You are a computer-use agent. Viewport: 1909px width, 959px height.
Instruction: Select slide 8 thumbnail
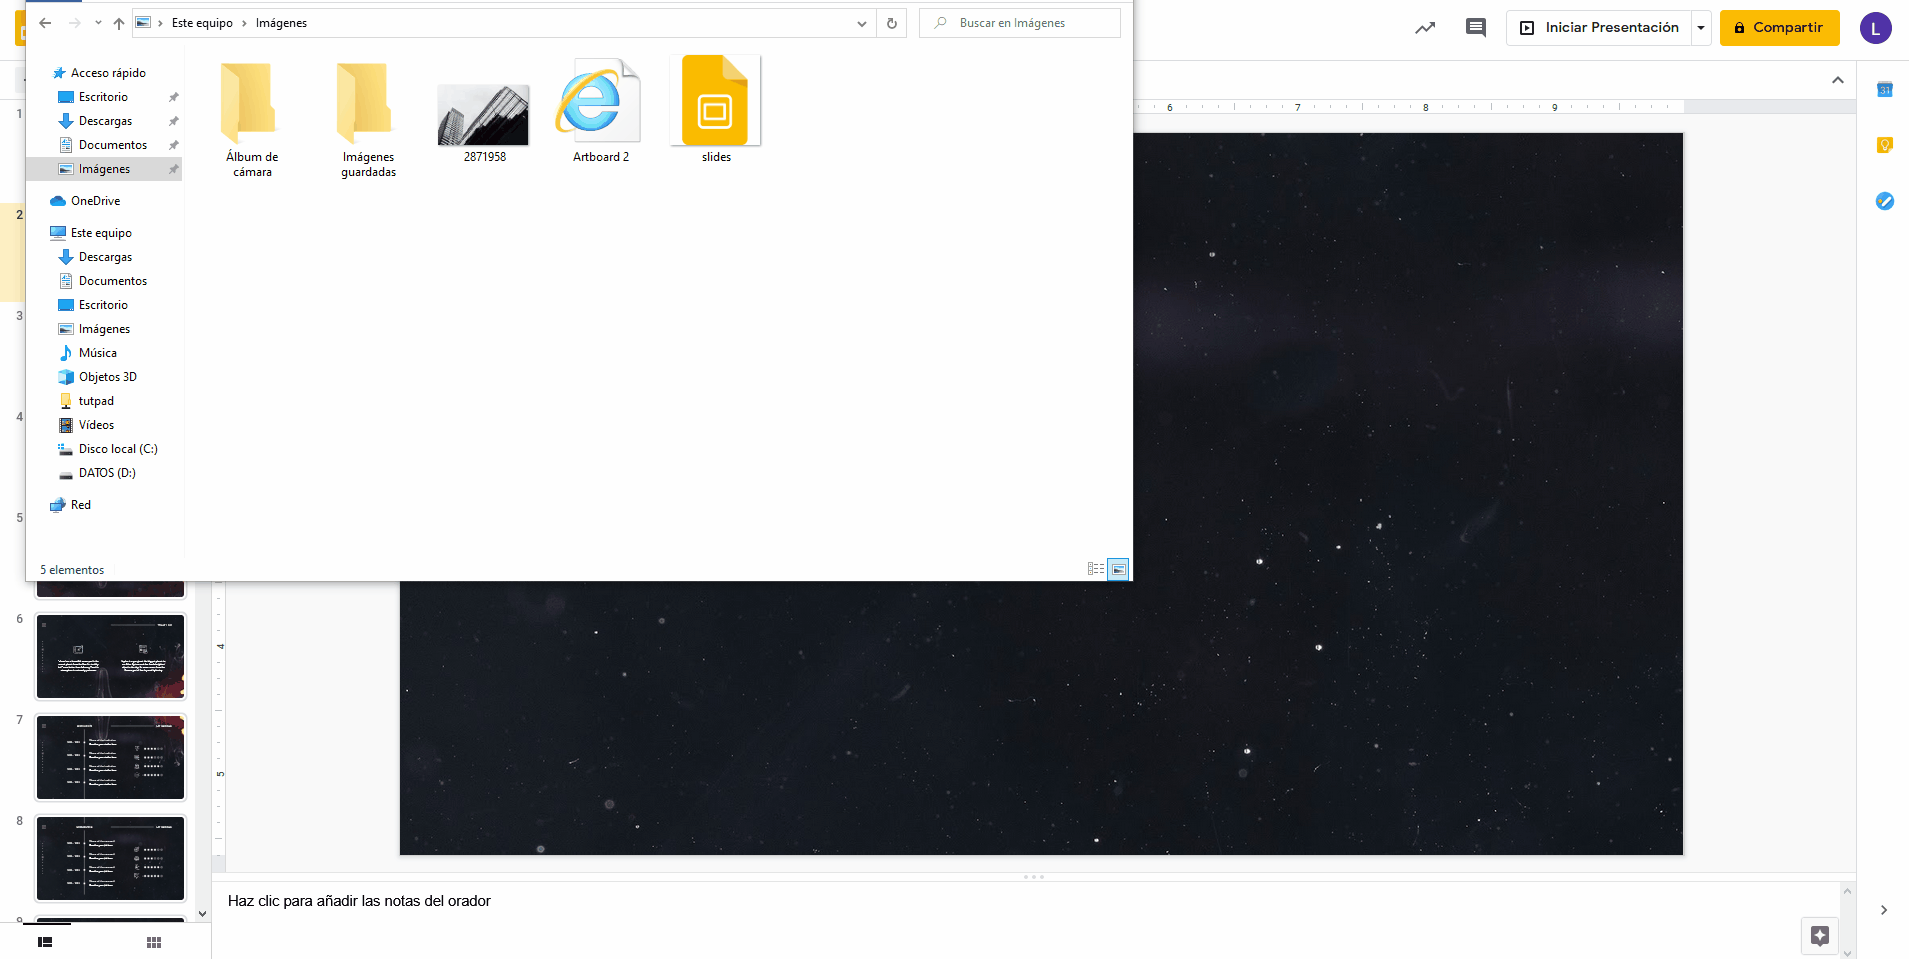click(110, 858)
